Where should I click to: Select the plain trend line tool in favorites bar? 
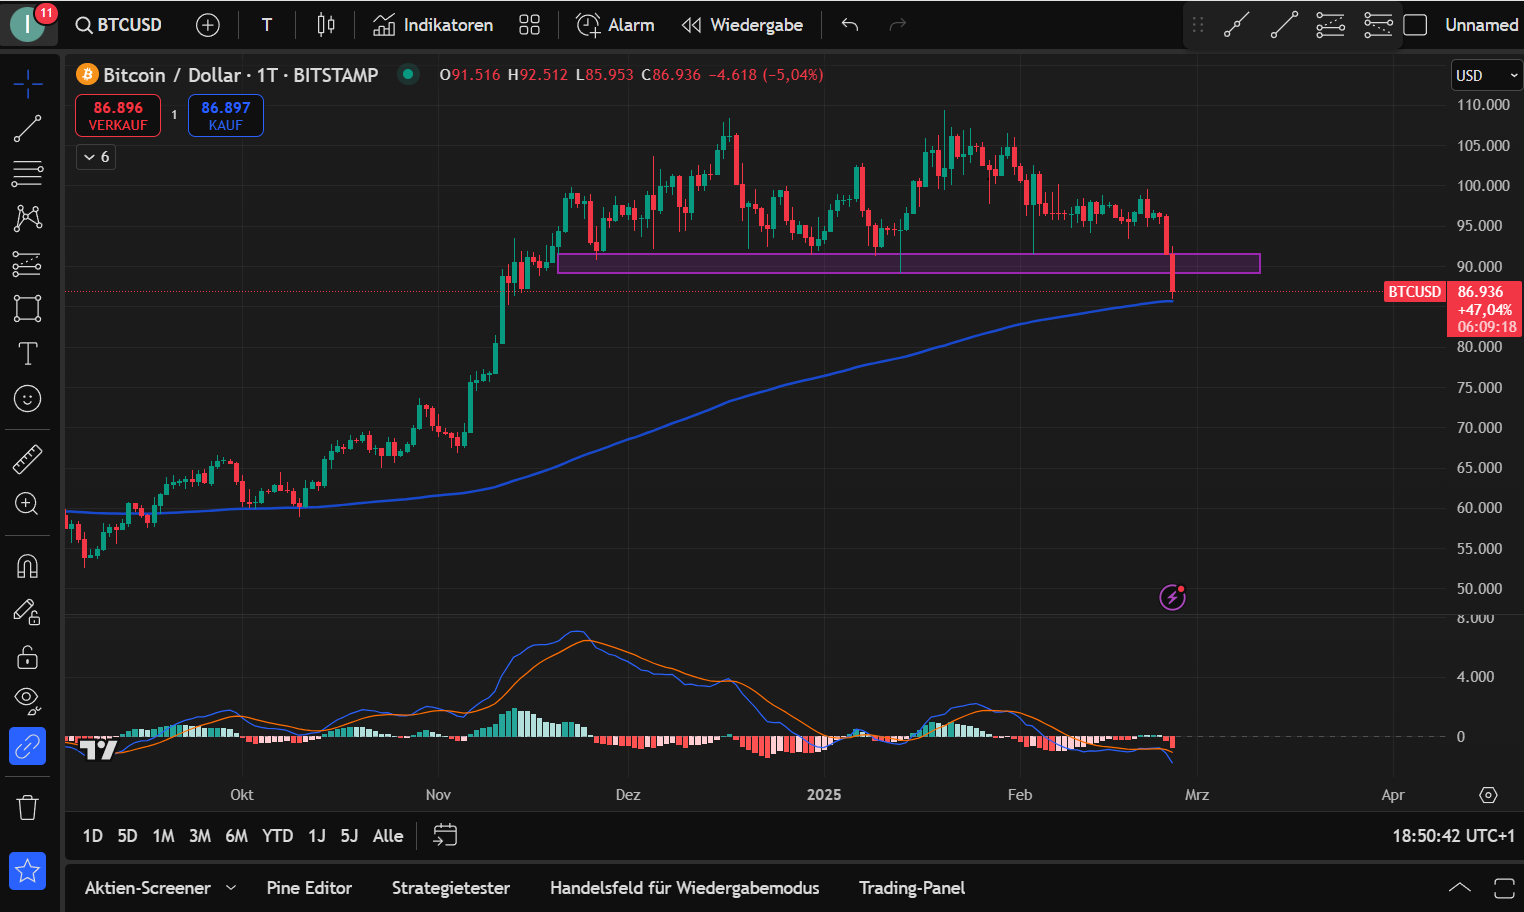click(x=1284, y=25)
